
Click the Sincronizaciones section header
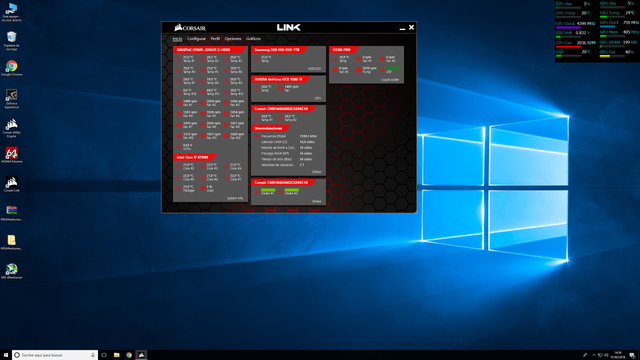point(271,128)
